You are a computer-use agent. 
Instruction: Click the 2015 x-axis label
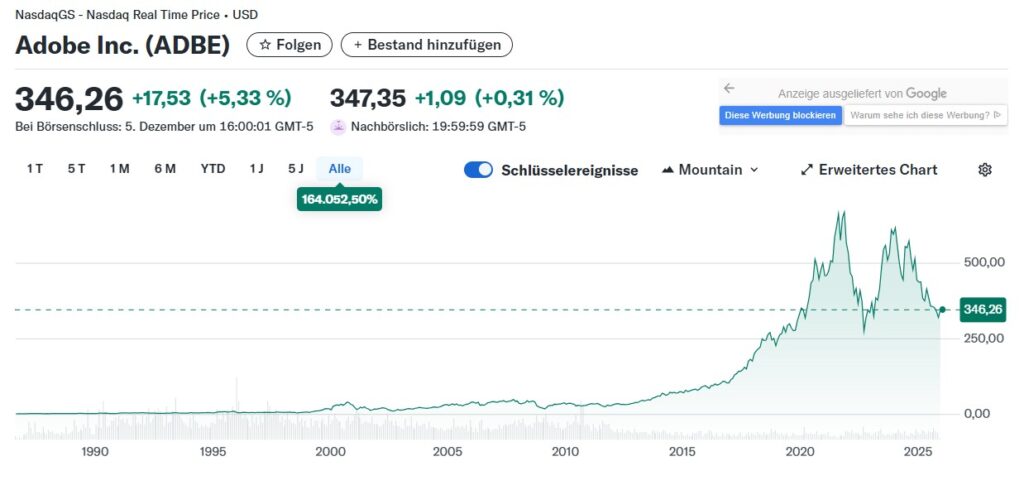682,451
